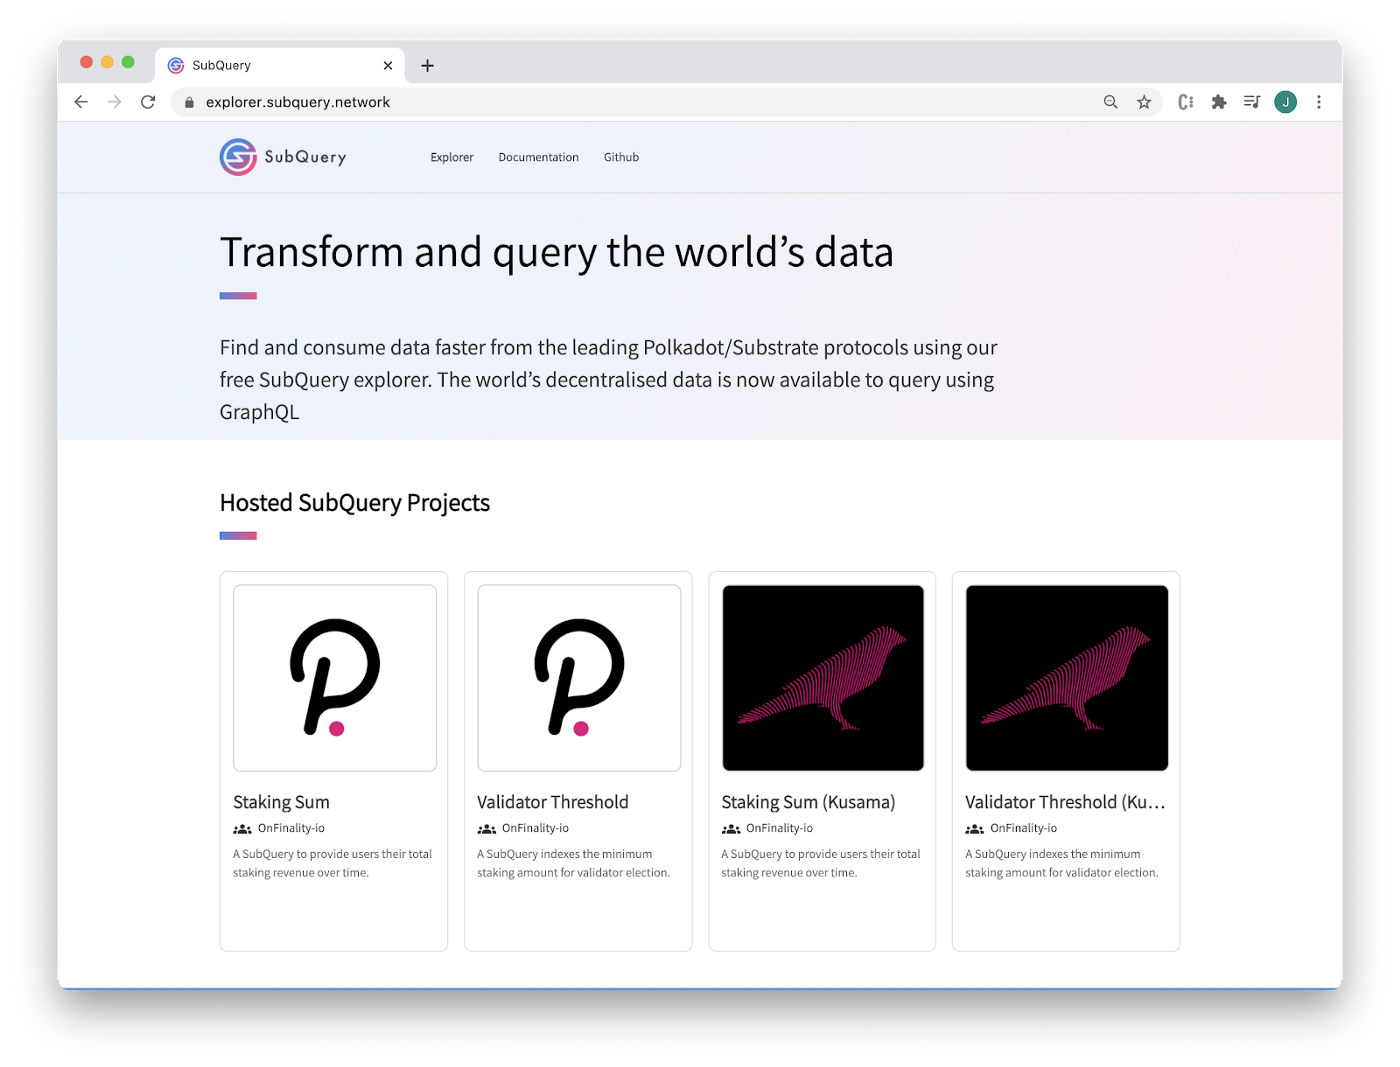Click OnFinality-io under Validator Threshold
The width and height of the screenshot is (1400, 1067).
535,828
